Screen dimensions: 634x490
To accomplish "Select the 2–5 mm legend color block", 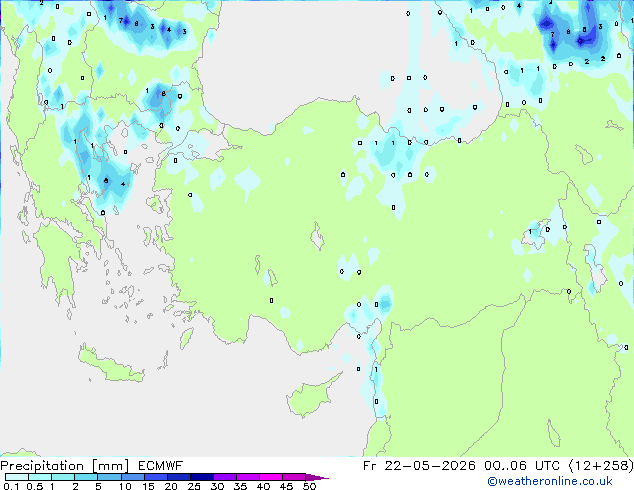I will 86,477.
